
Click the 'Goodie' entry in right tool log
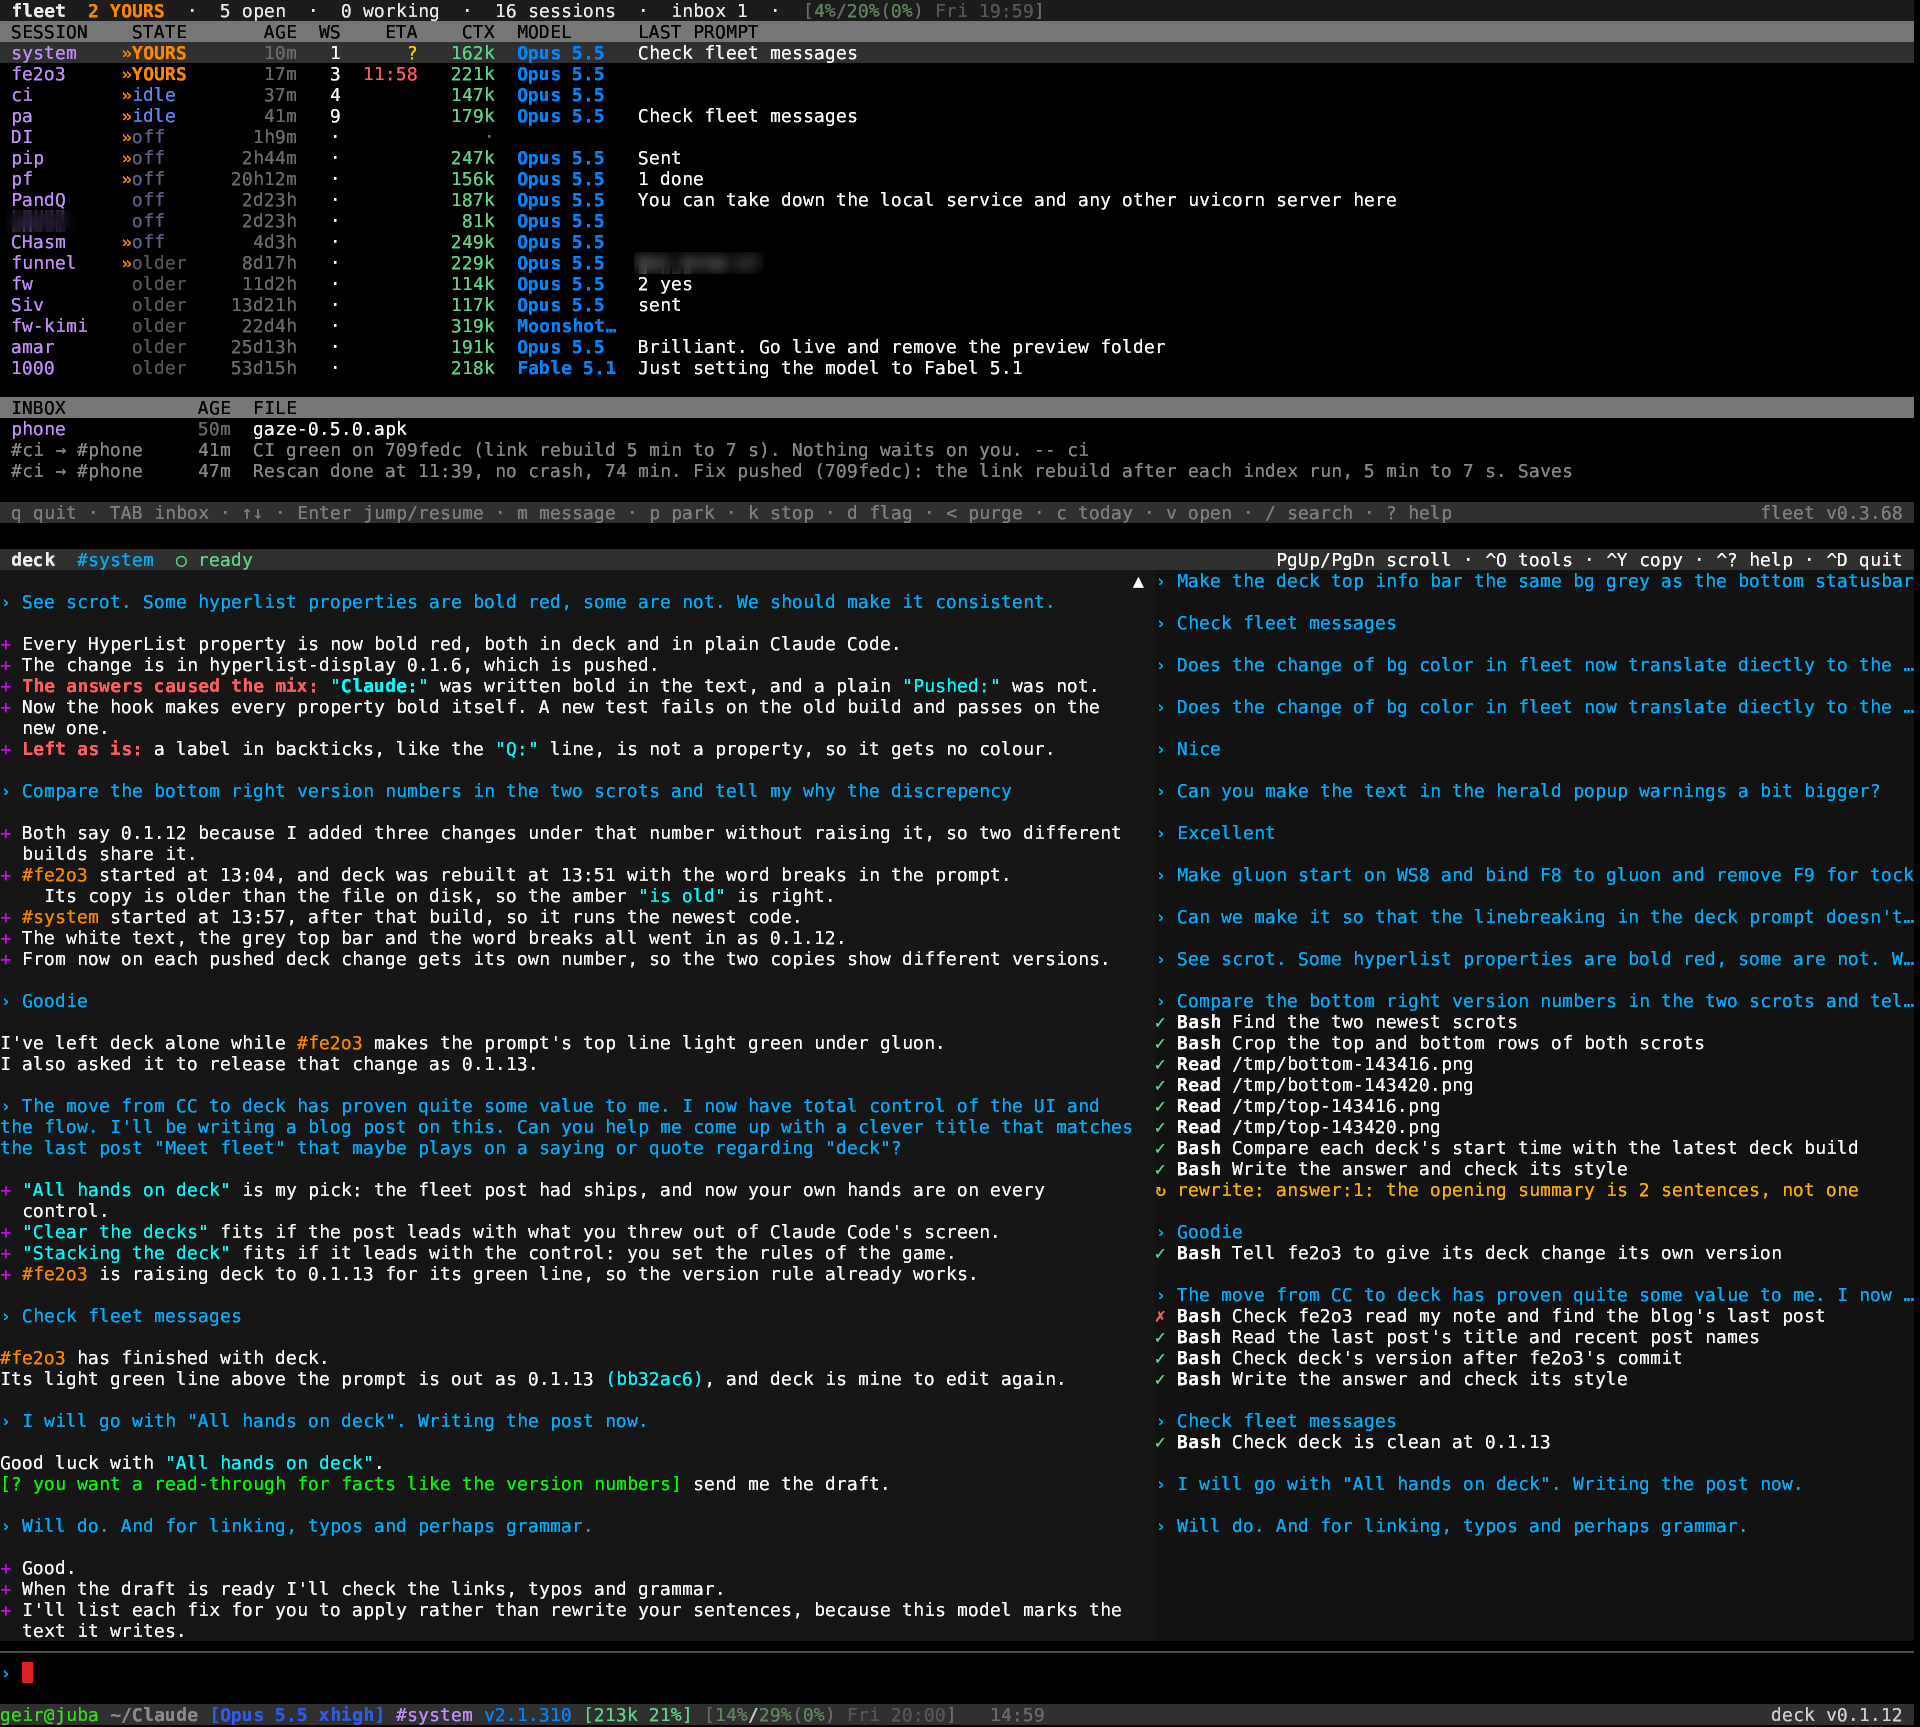(x=1209, y=1232)
